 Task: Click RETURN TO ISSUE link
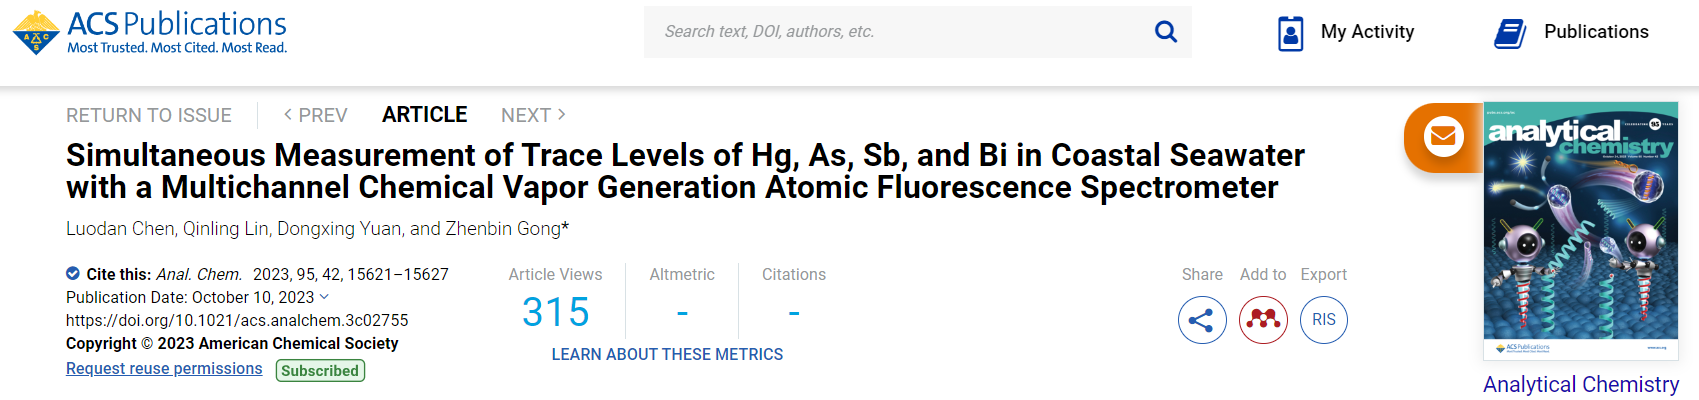(149, 115)
